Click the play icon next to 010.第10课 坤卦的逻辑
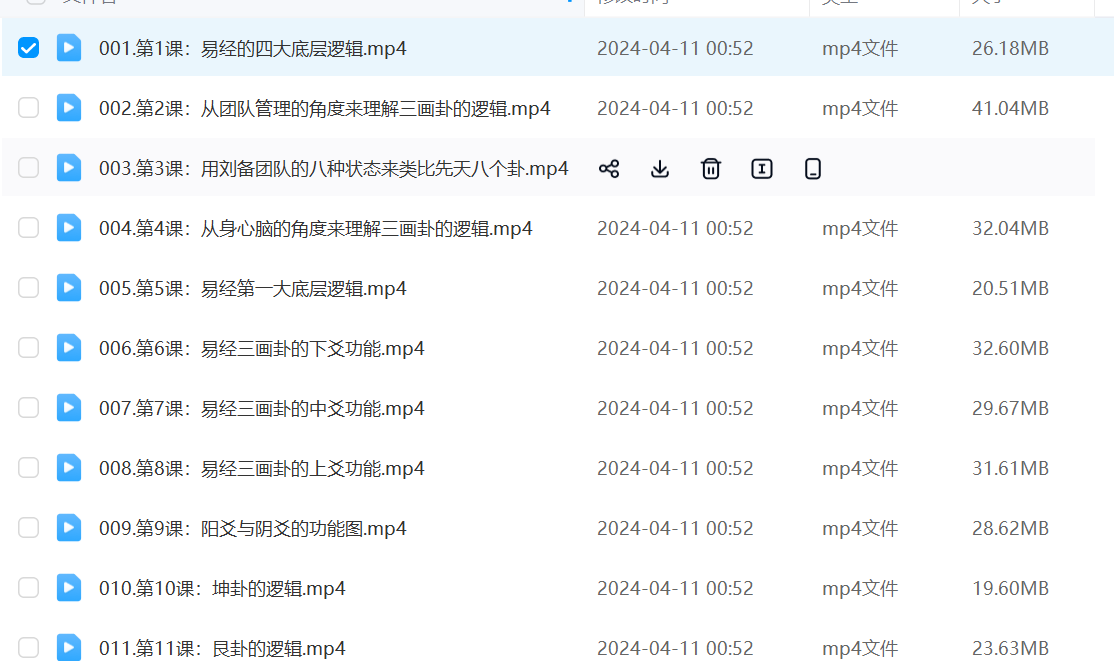The height and width of the screenshot is (661, 1114). click(69, 588)
